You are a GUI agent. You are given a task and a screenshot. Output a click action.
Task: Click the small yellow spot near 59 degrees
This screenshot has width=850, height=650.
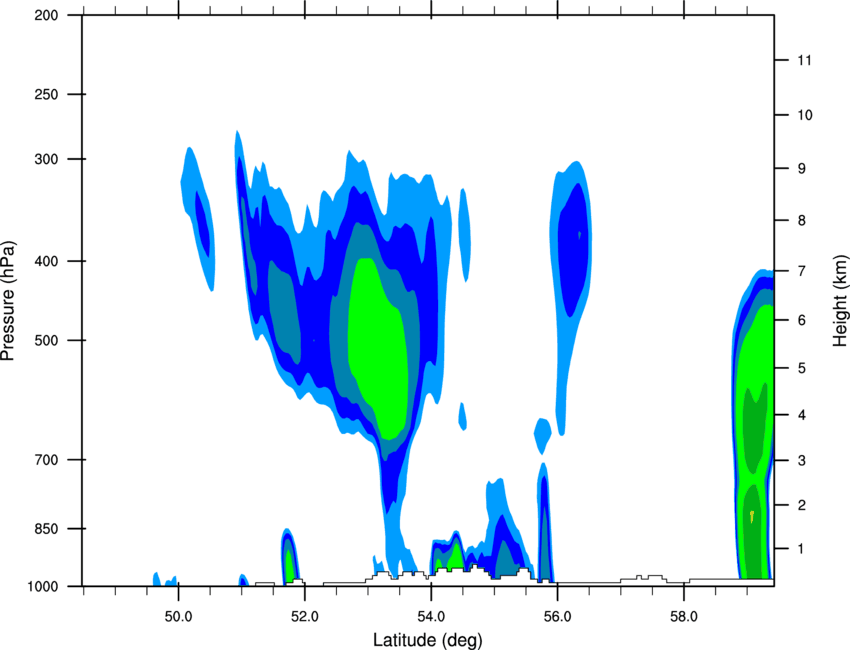(752, 516)
